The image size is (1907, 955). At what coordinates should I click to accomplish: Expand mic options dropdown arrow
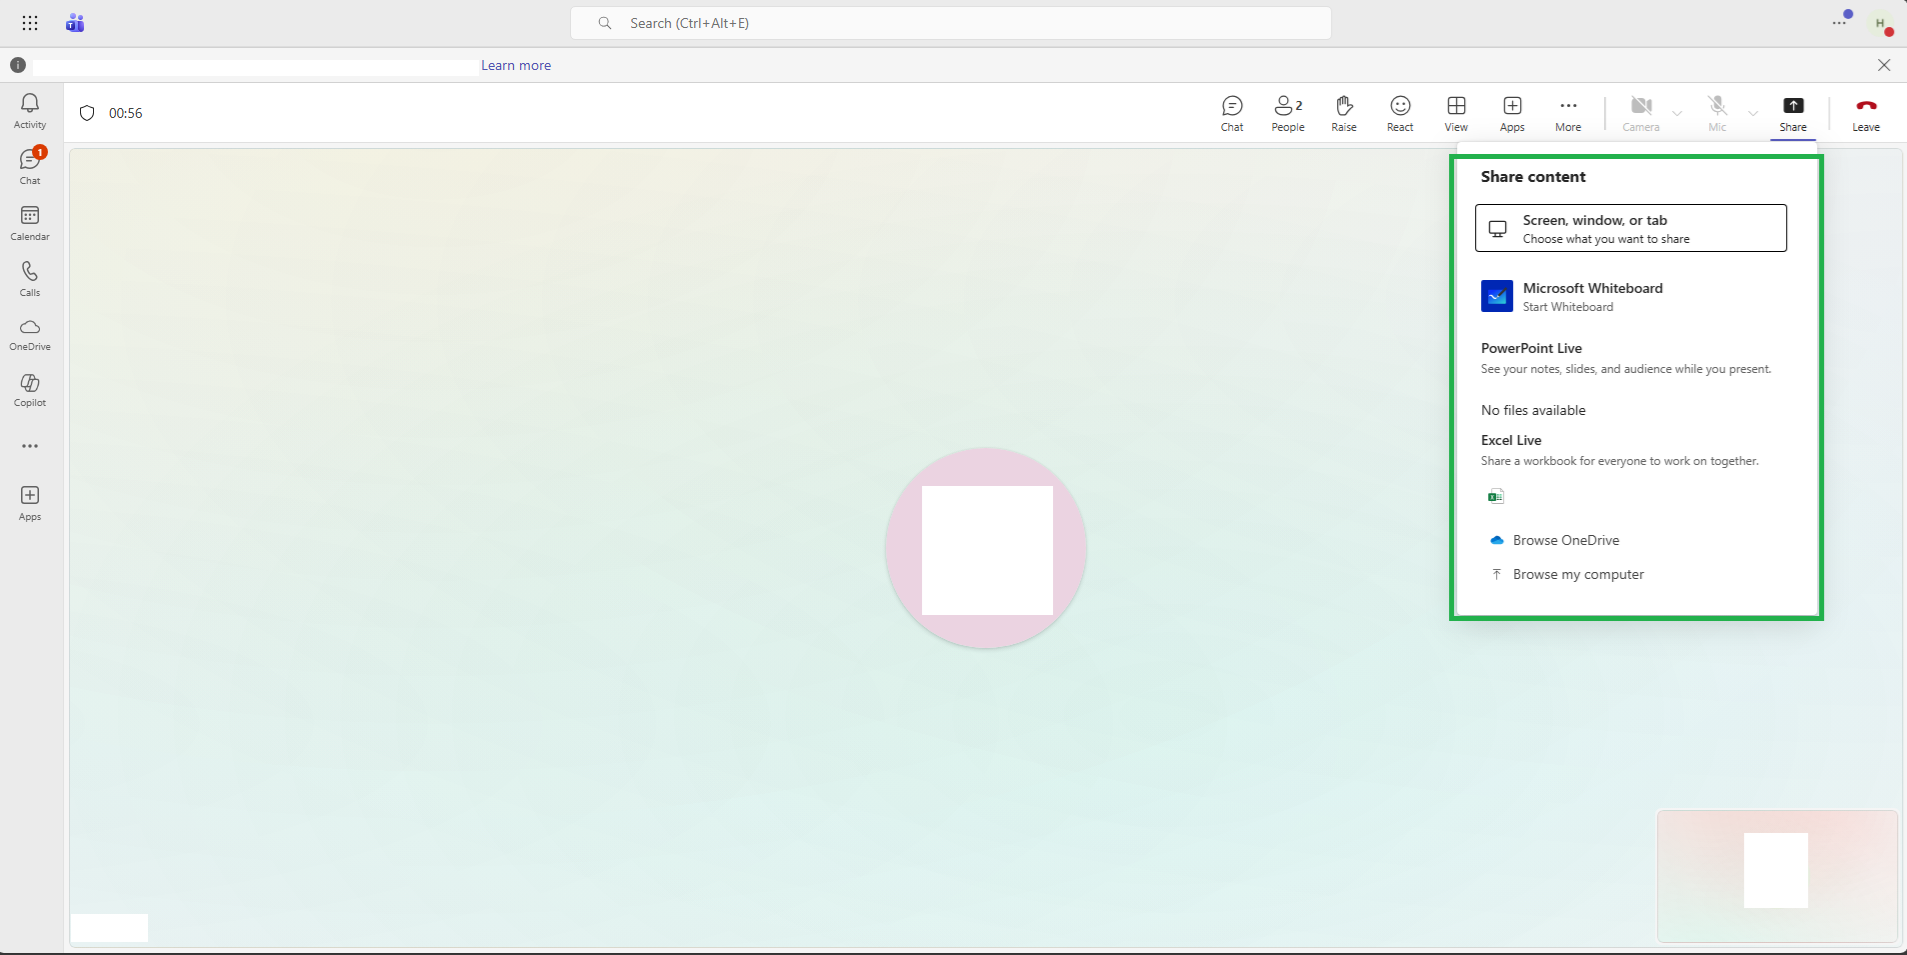(x=1753, y=113)
